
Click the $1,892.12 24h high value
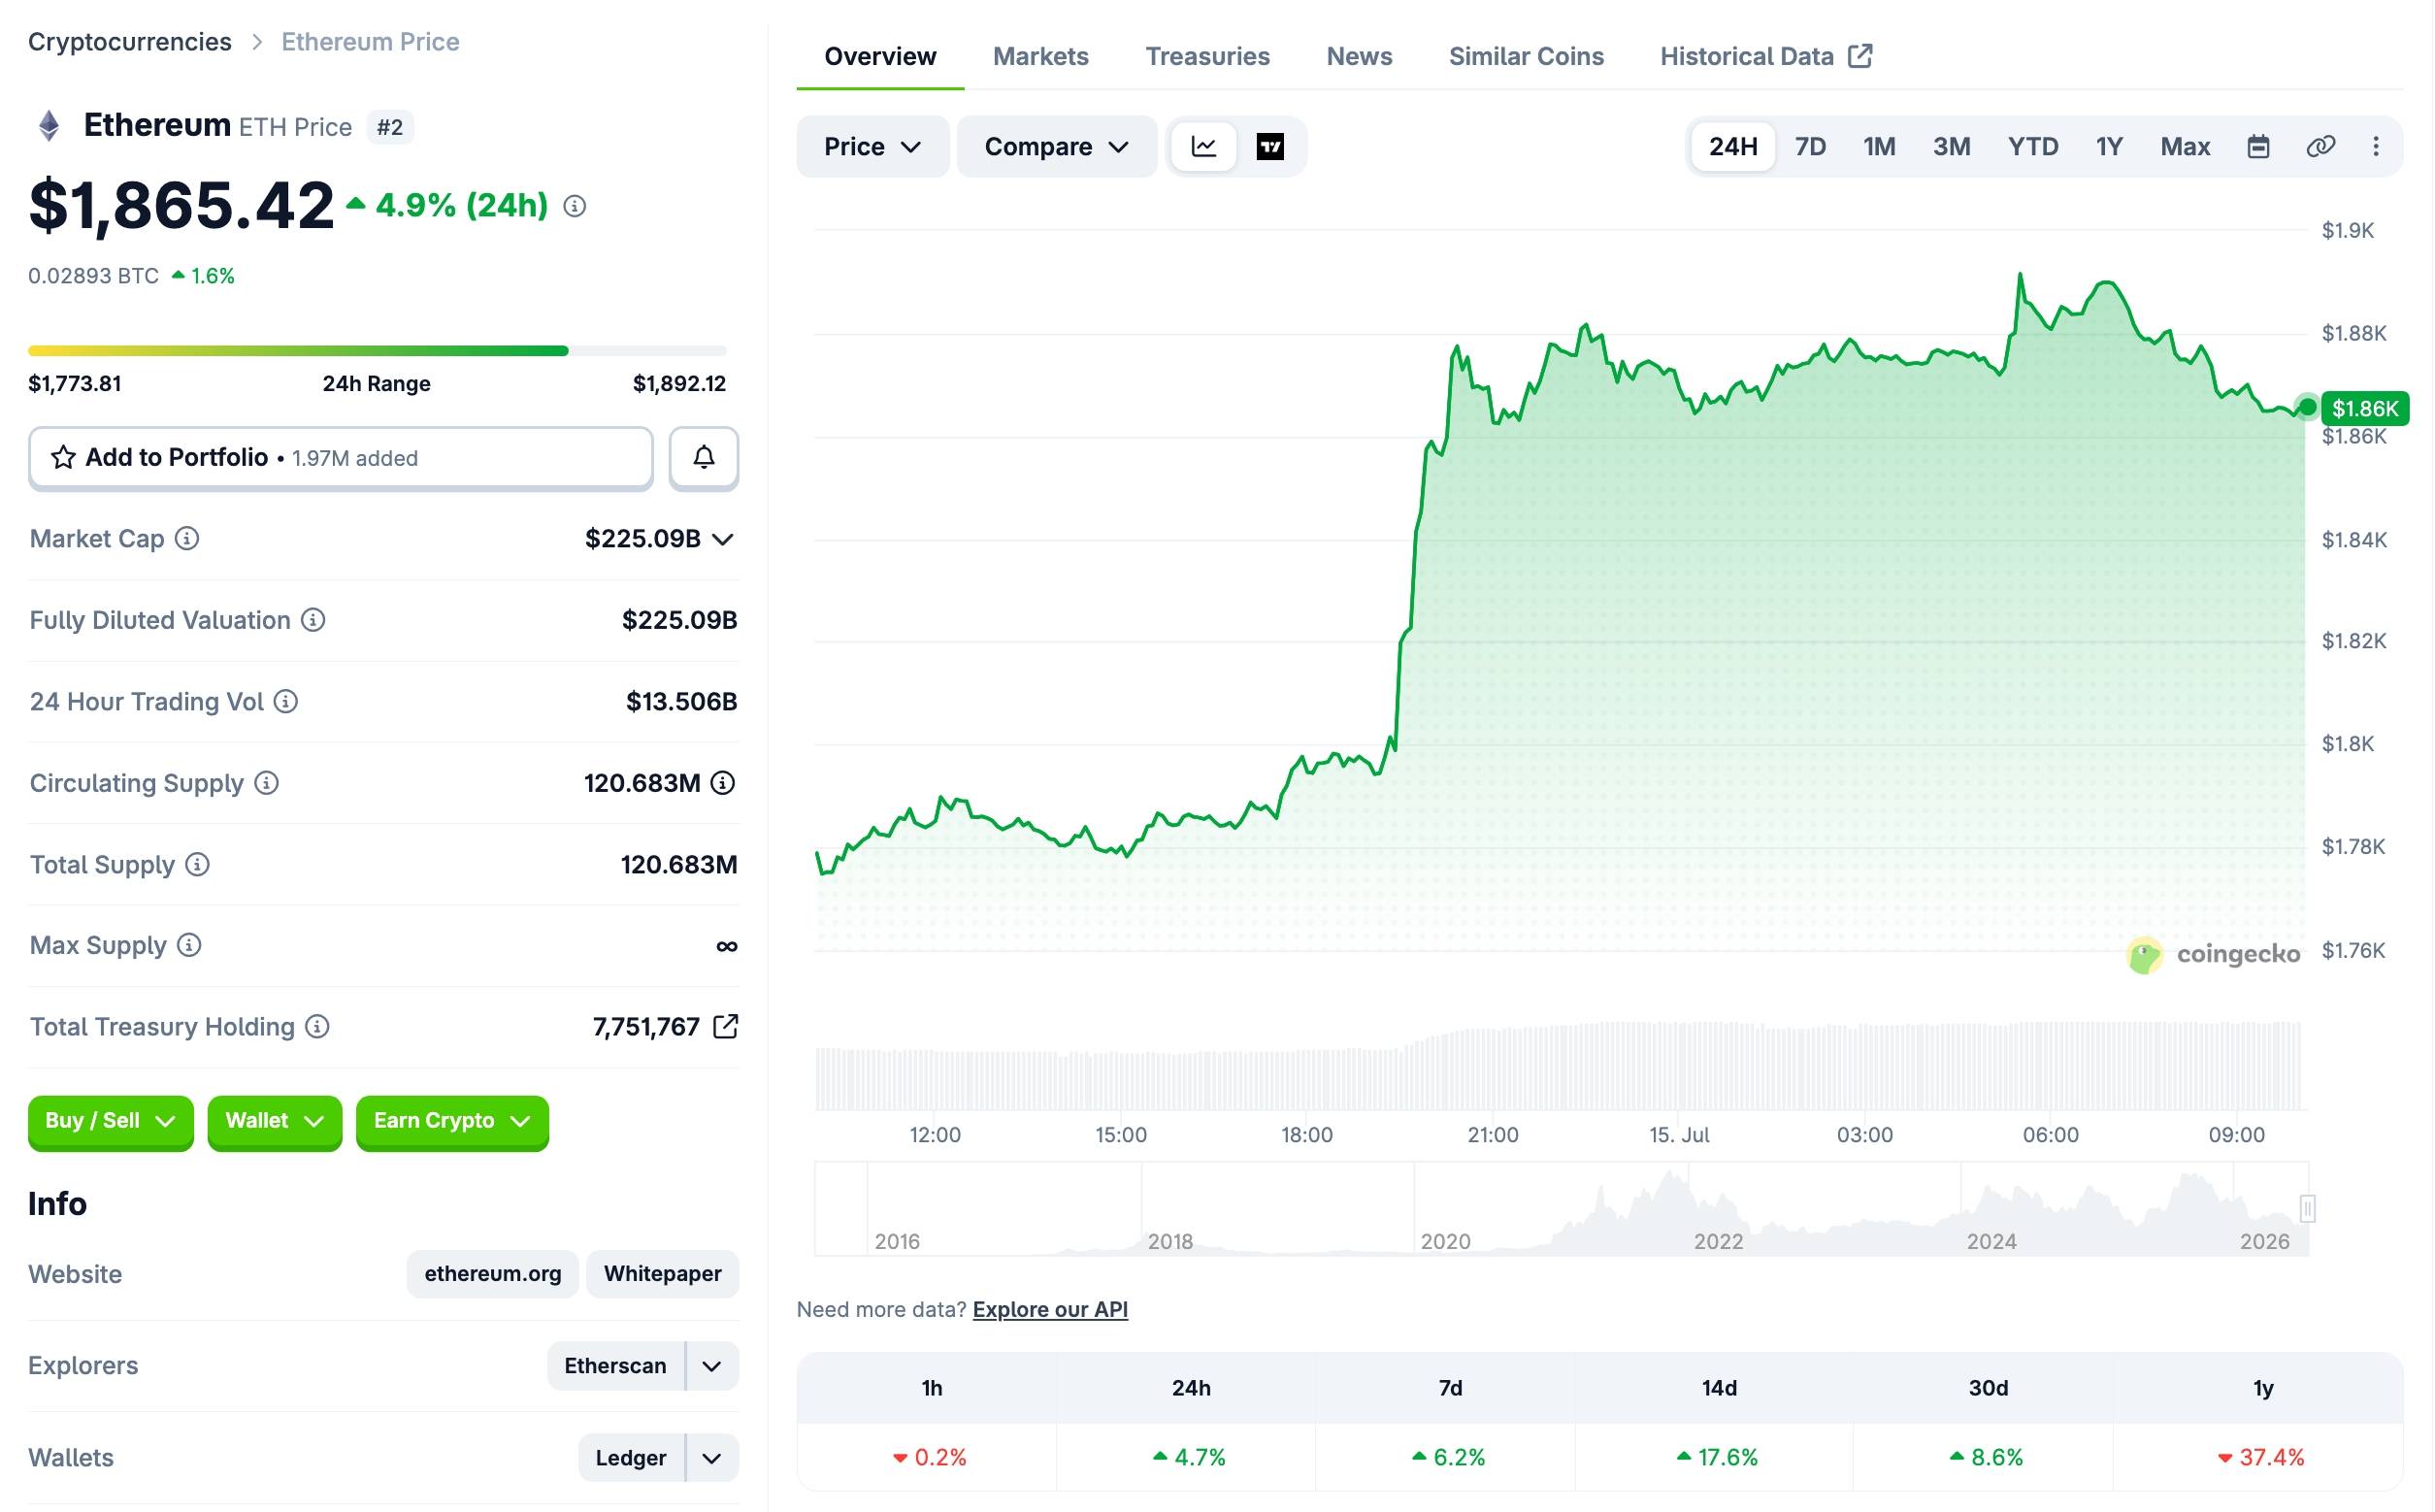[x=679, y=384]
